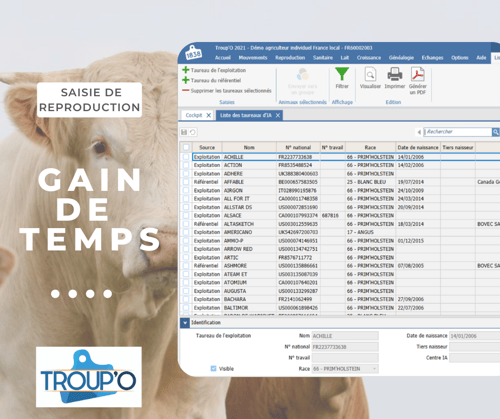The height and width of the screenshot is (419, 500).
Task: Click Supprimer les taureaux sélectionnés
Action: pos(231,91)
